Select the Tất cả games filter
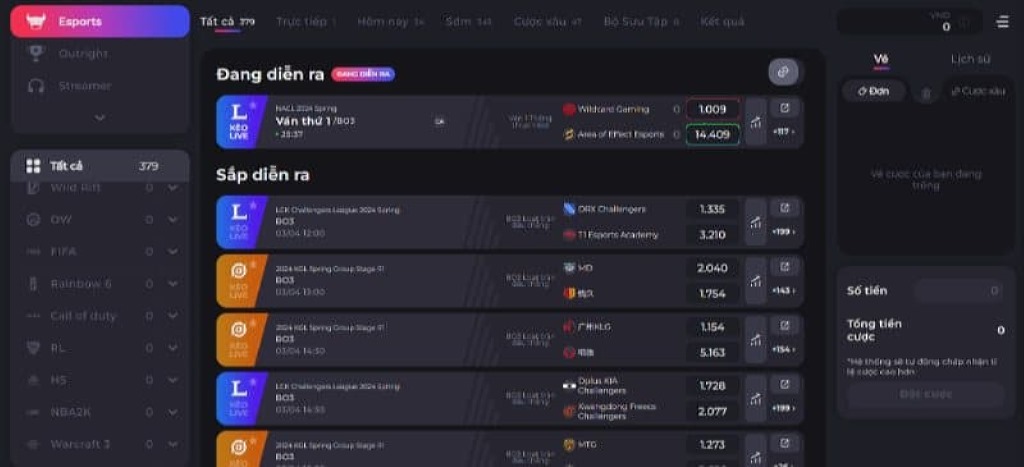Image resolution: width=1024 pixels, height=467 pixels. coord(100,166)
